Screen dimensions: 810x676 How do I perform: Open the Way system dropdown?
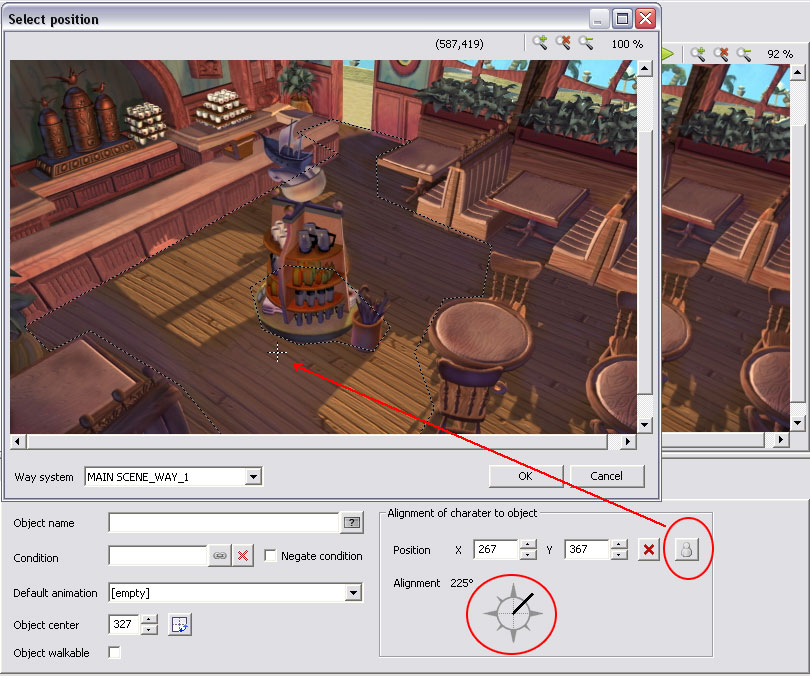tap(253, 476)
